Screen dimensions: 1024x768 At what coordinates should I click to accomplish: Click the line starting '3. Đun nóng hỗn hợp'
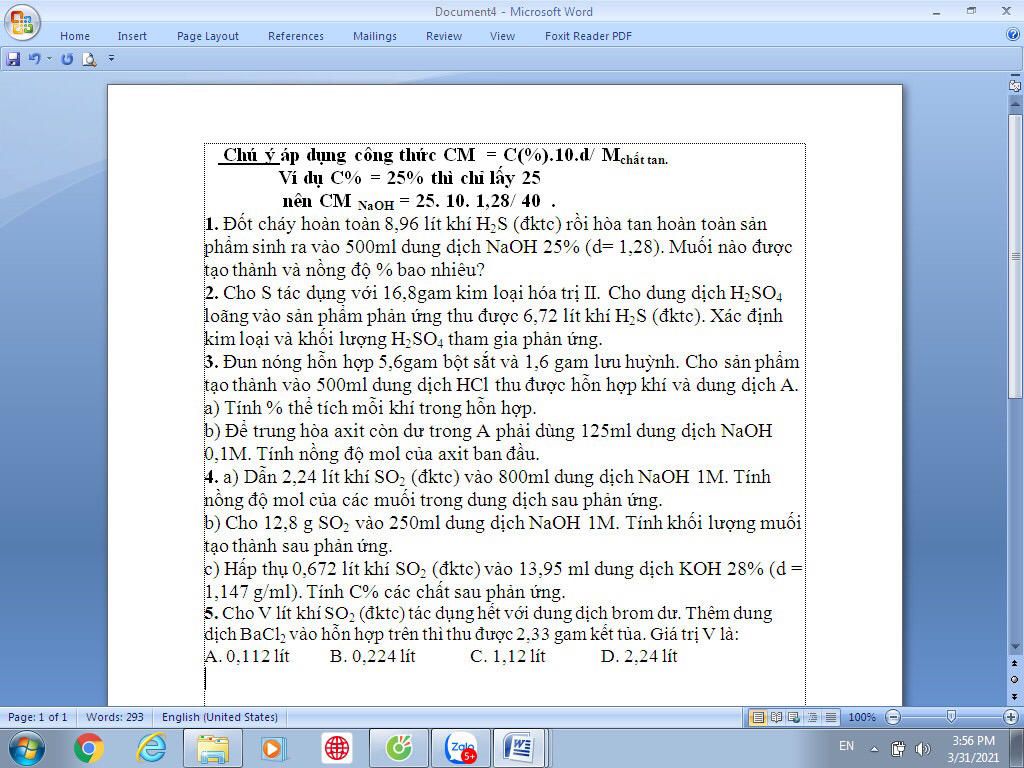coord(502,362)
